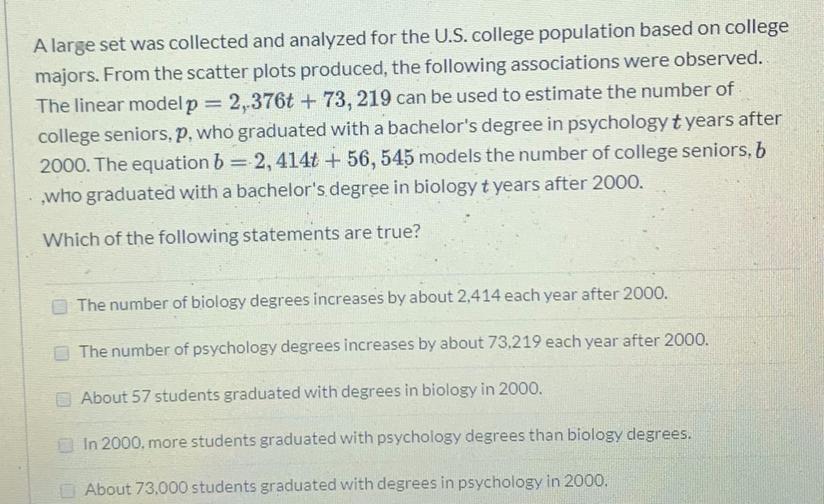The height and width of the screenshot is (504, 824).
Task: Click the answer text about psychology increasing by 73,219
Action: [x=394, y=345]
